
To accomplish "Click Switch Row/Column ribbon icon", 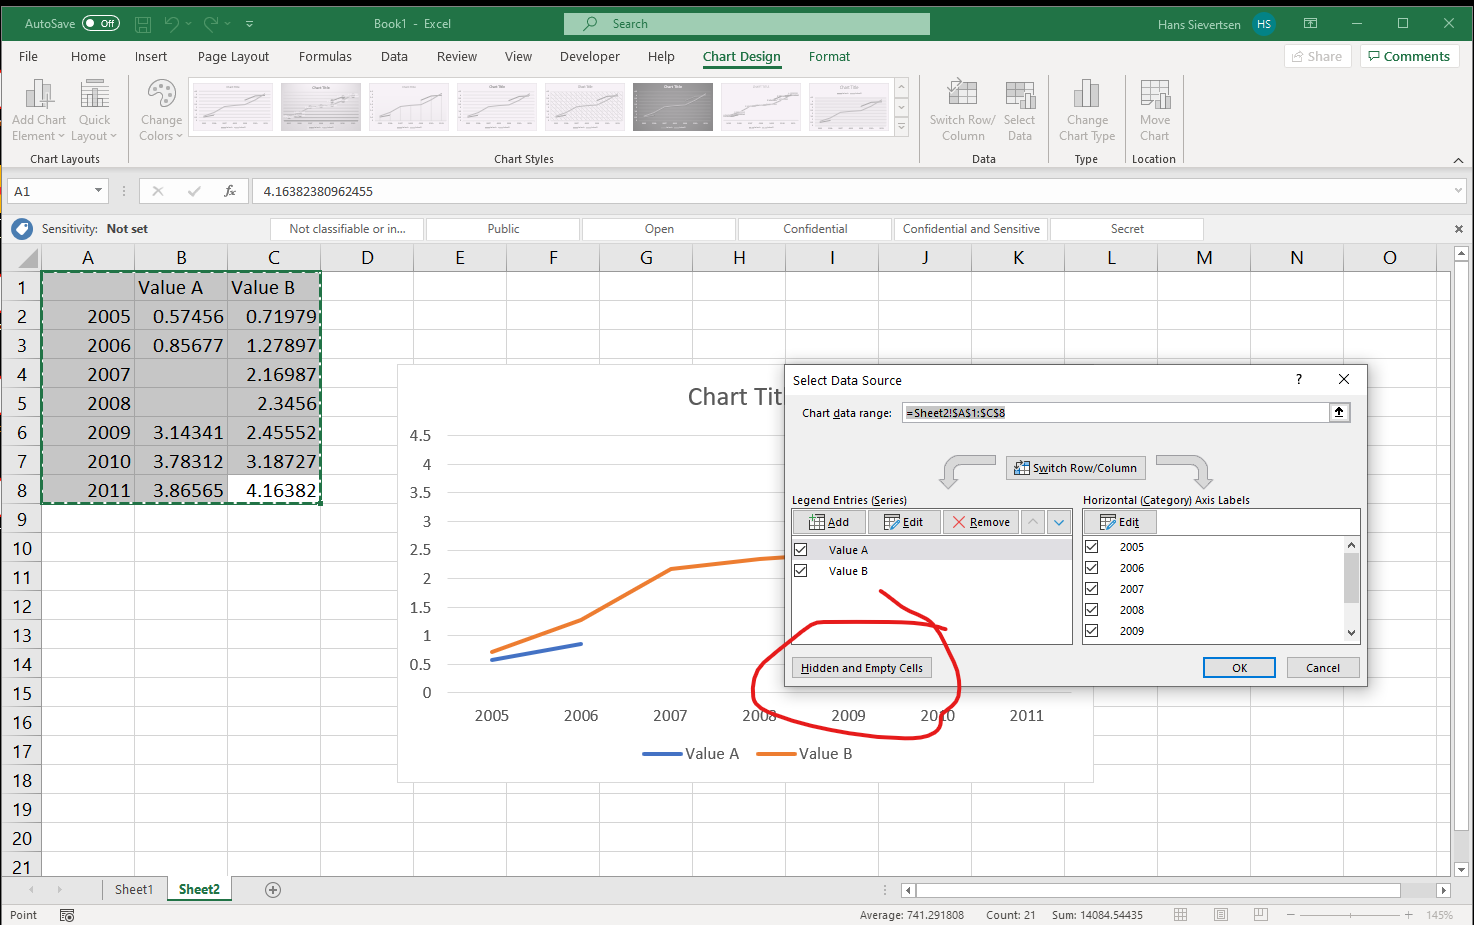I will coord(962,111).
